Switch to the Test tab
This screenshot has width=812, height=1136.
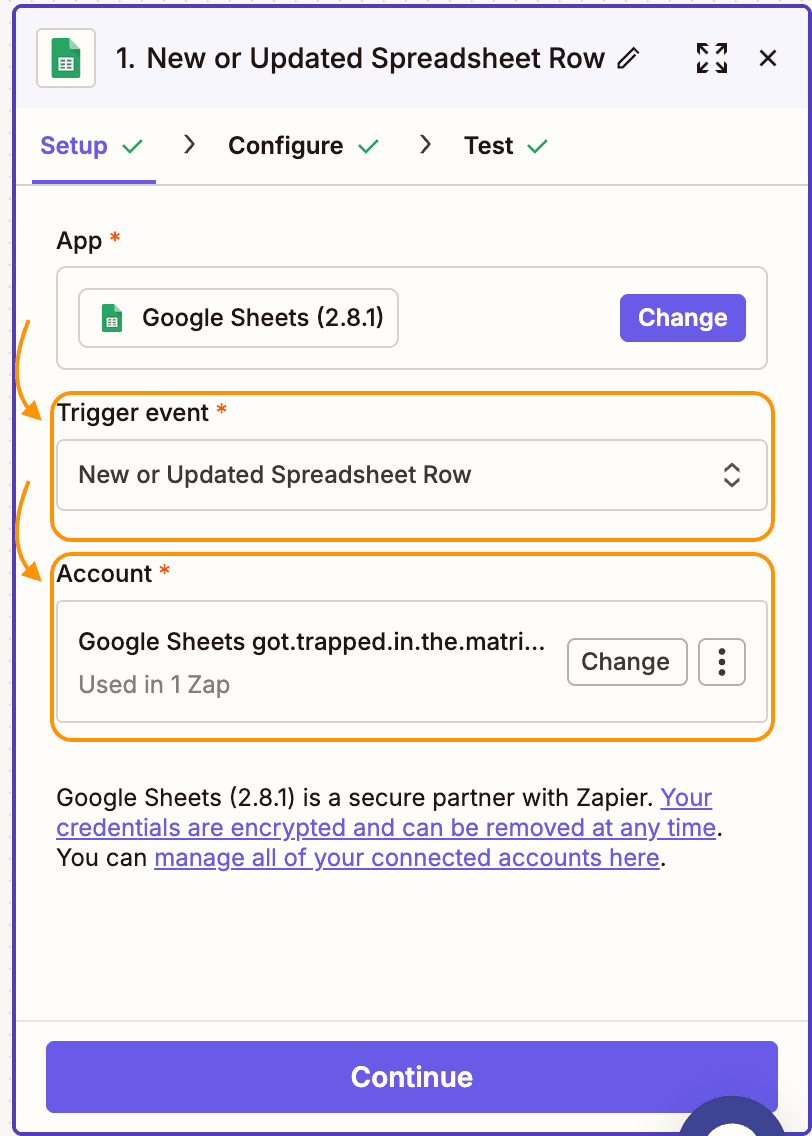(x=489, y=145)
